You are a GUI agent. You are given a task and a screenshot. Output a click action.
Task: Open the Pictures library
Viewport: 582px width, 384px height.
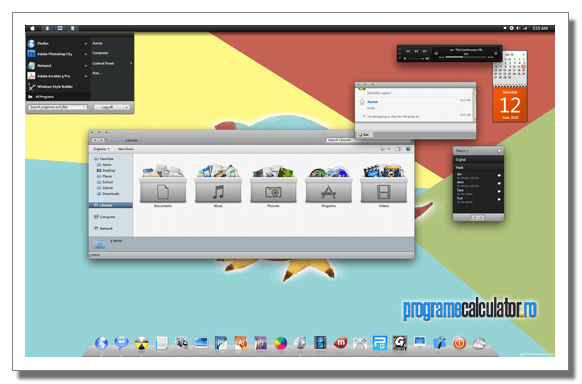point(273,185)
